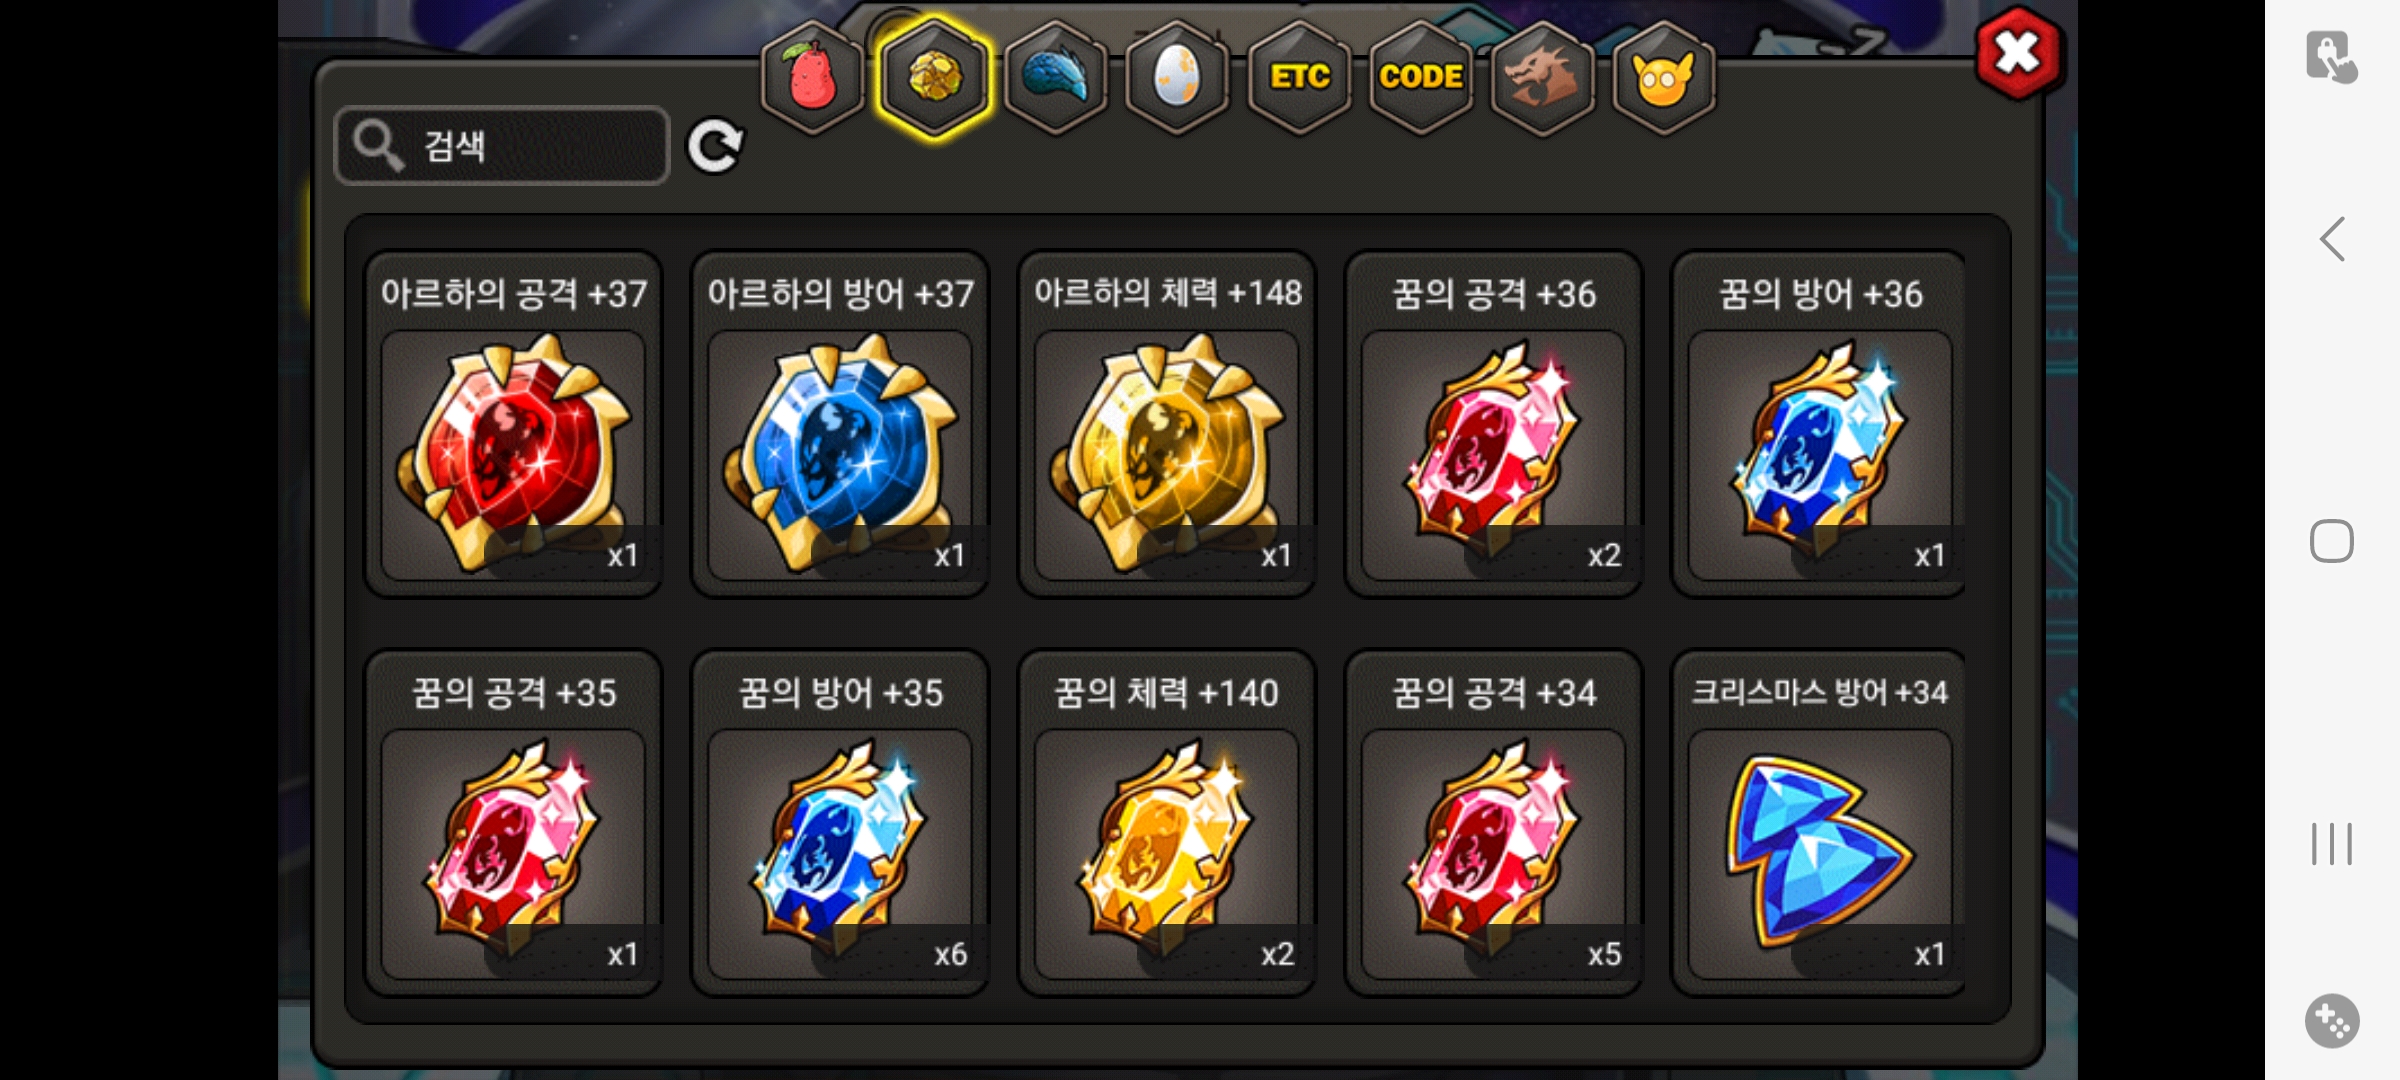This screenshot has width=2400, height=1080.
Task: Close the inventory with red X
Action: 2018,53
